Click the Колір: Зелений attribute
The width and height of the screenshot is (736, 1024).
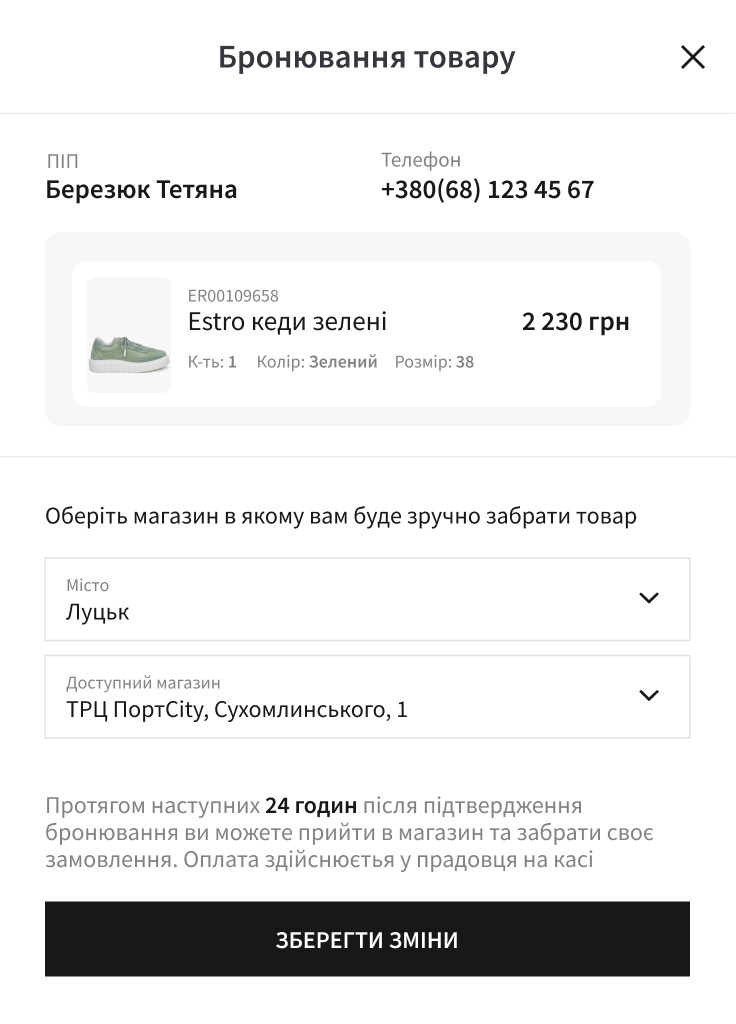point(317,362)
